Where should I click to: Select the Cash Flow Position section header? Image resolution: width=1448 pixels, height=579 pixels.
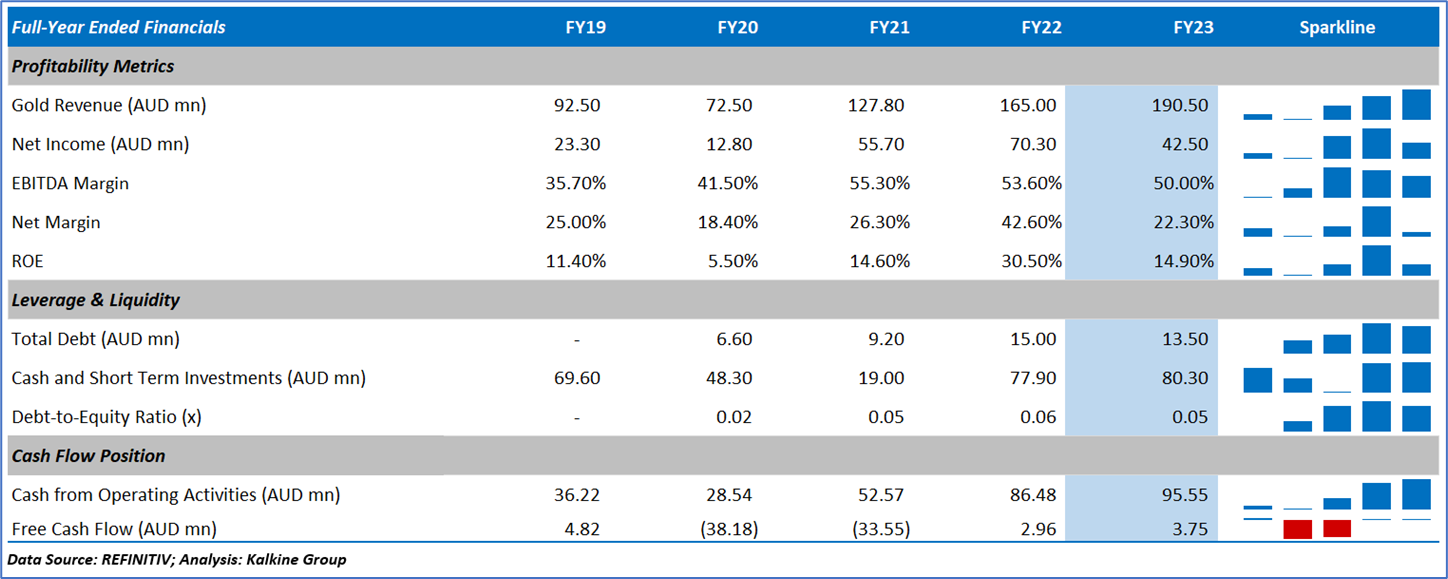point(88,456)
